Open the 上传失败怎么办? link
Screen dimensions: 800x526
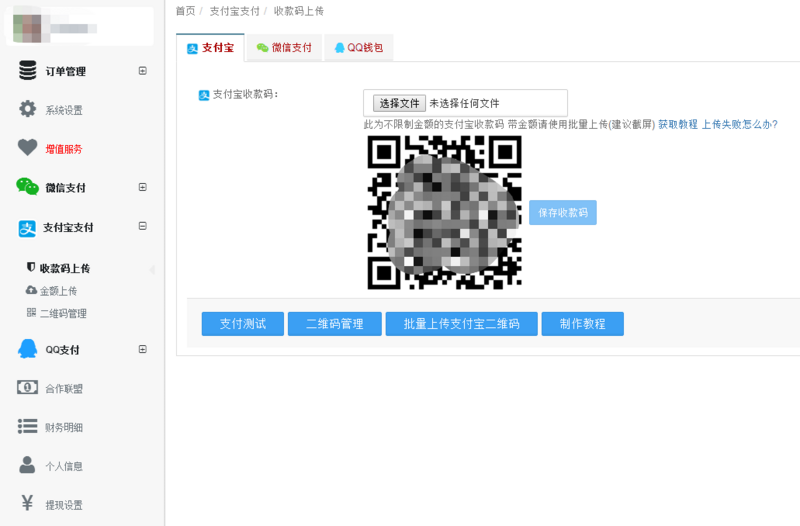pyautogui.click(x=740, y=124)
